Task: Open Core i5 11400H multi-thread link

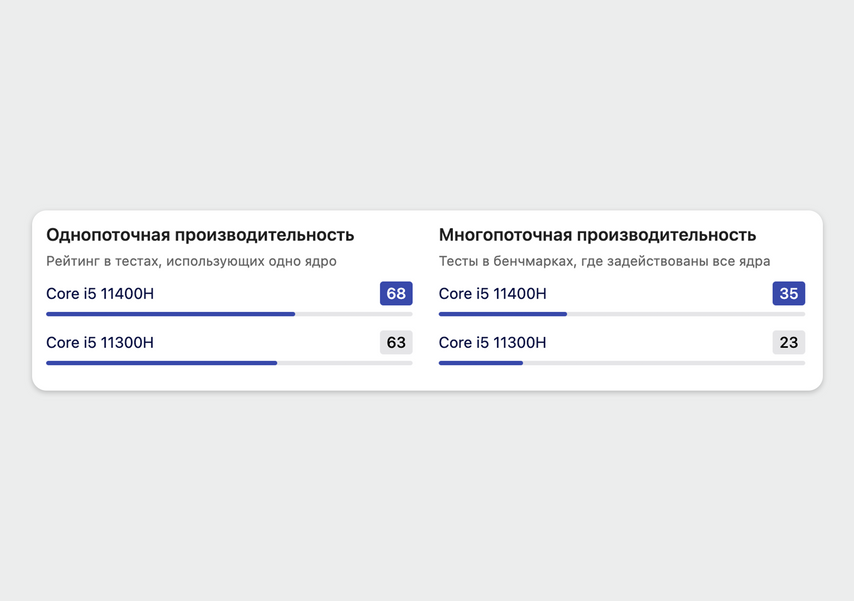Action: coord(492,294)
